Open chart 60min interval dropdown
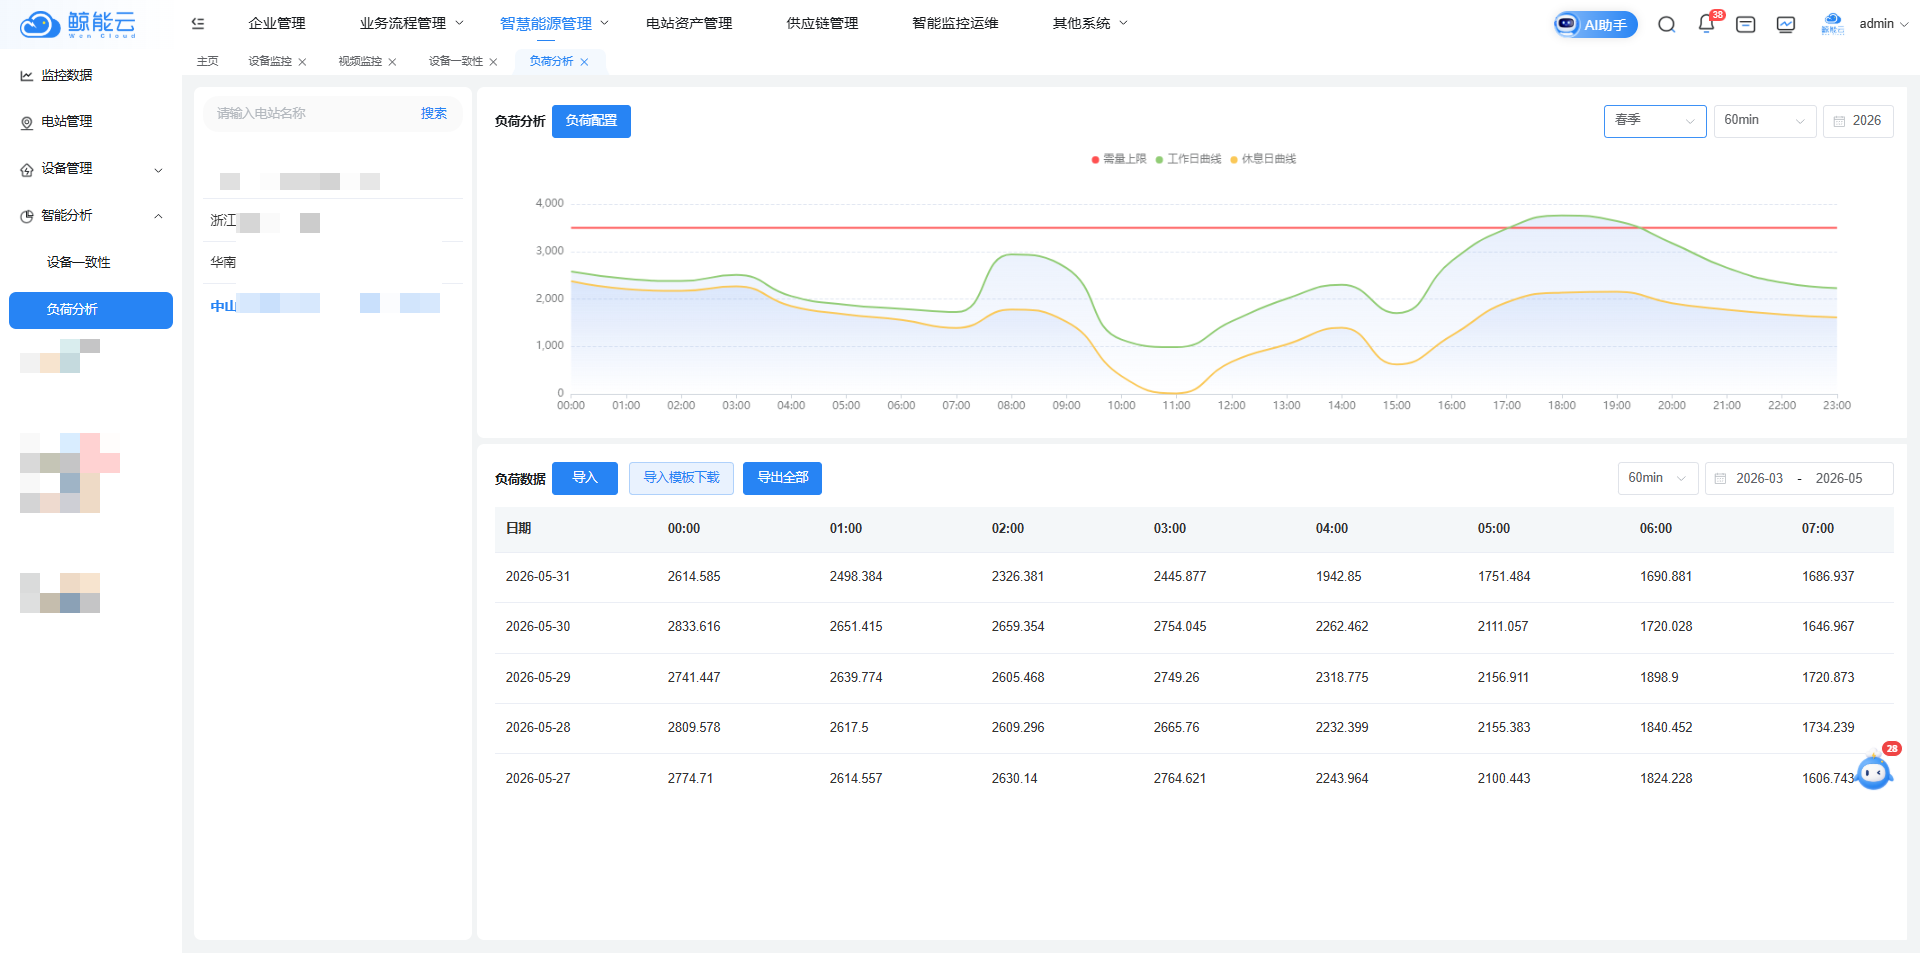Screen dimensions: 1920x953 1765,121
